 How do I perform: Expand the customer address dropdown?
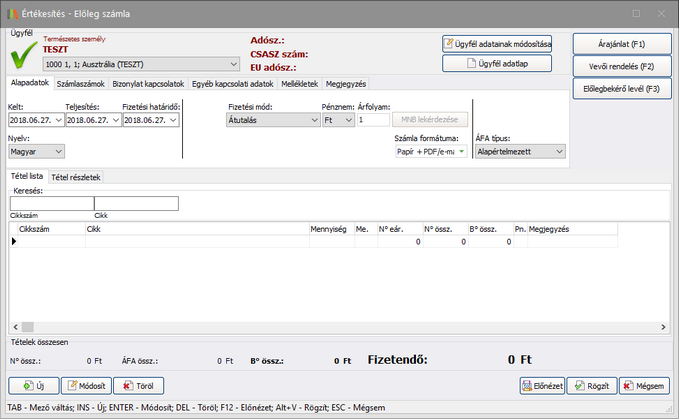click(x=233, y=63)
